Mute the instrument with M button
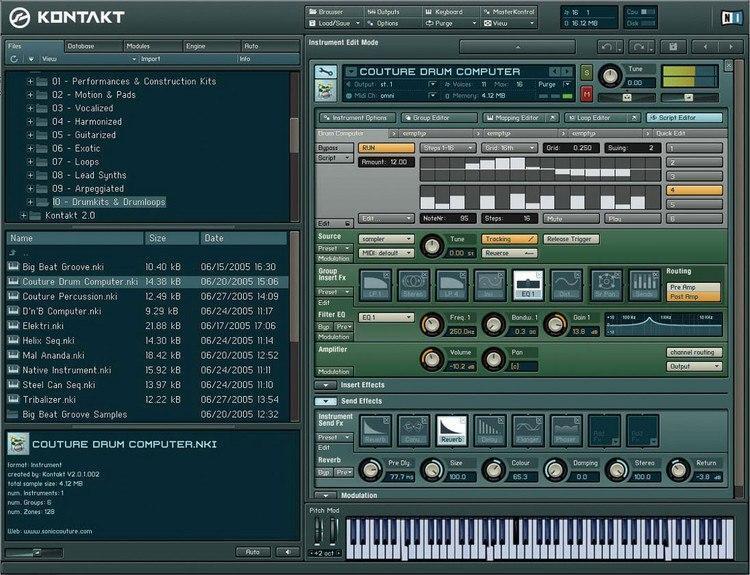Image resolution: width=750 pixels, height=575 pixels. click(x=586, y=94)
